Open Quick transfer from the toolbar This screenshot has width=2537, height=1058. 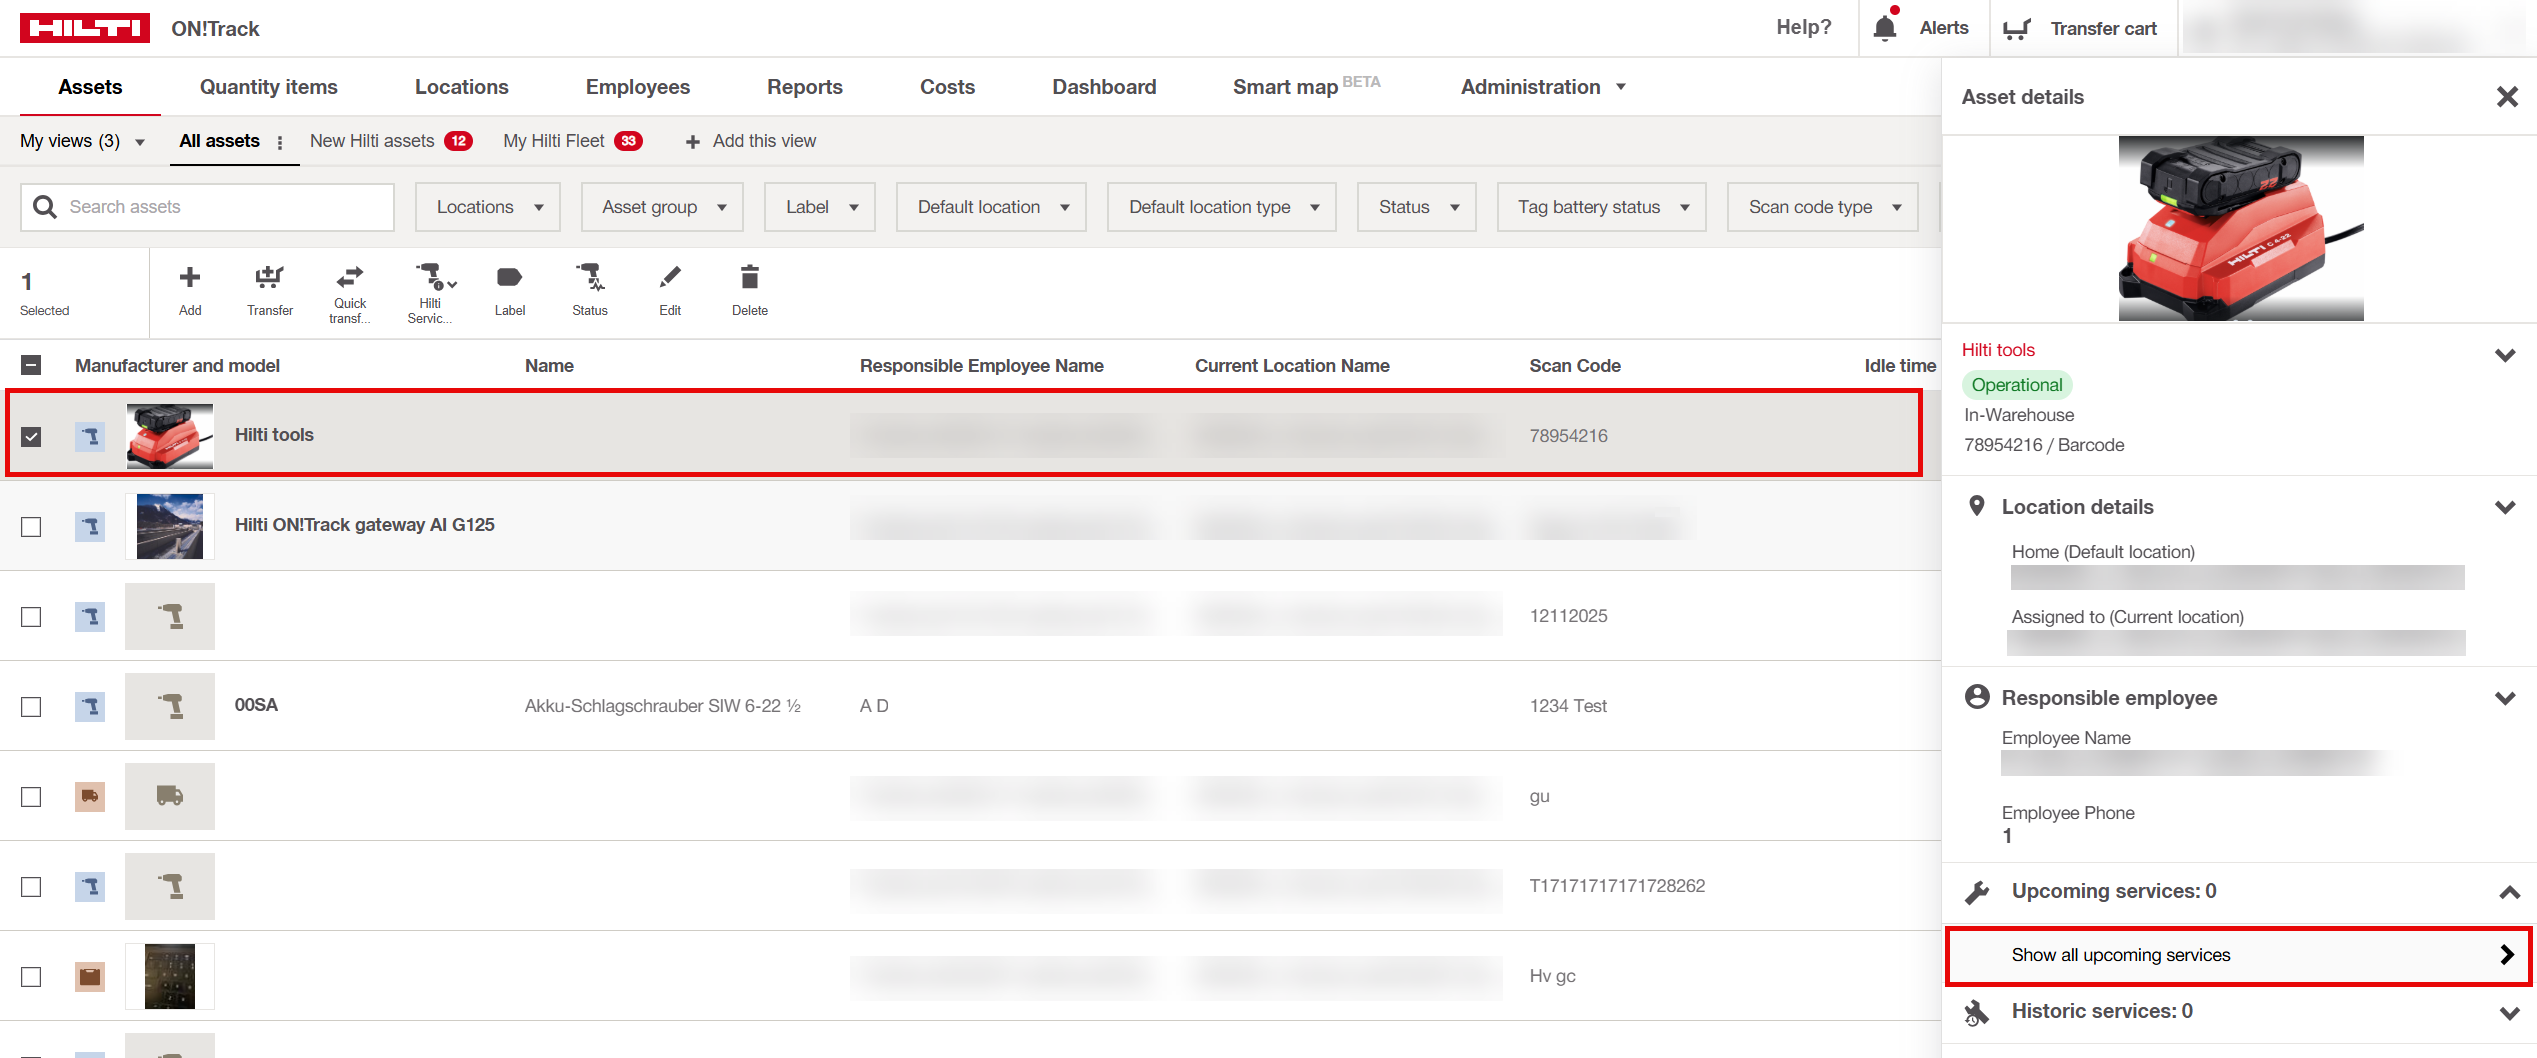coord(350,278)
